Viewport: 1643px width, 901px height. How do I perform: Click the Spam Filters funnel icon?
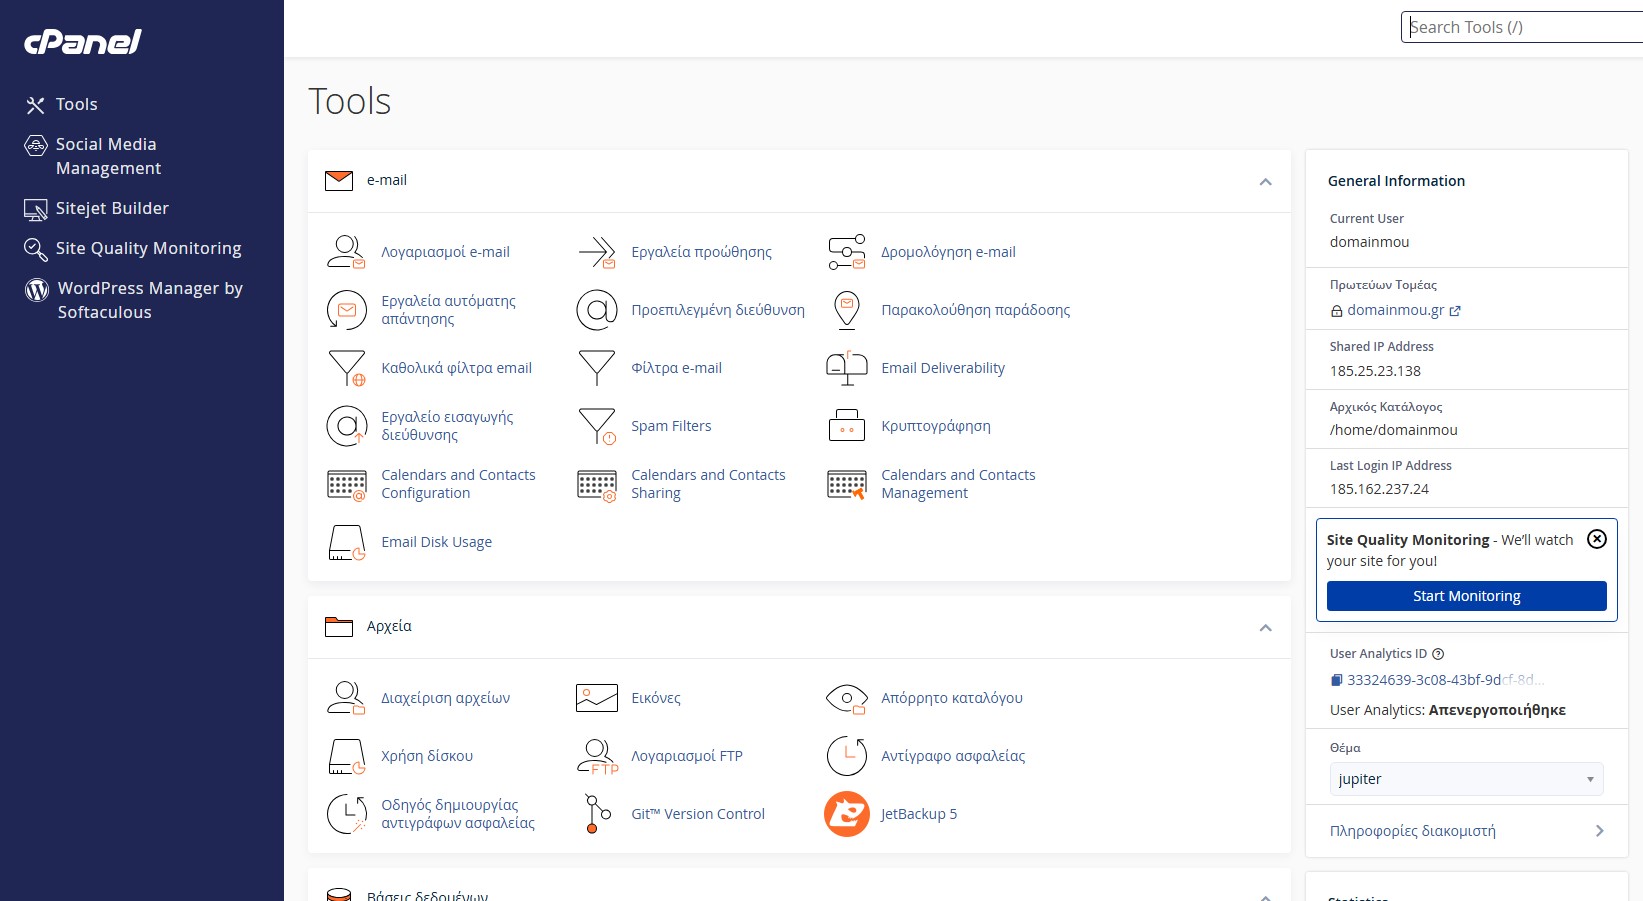point(596,426)
